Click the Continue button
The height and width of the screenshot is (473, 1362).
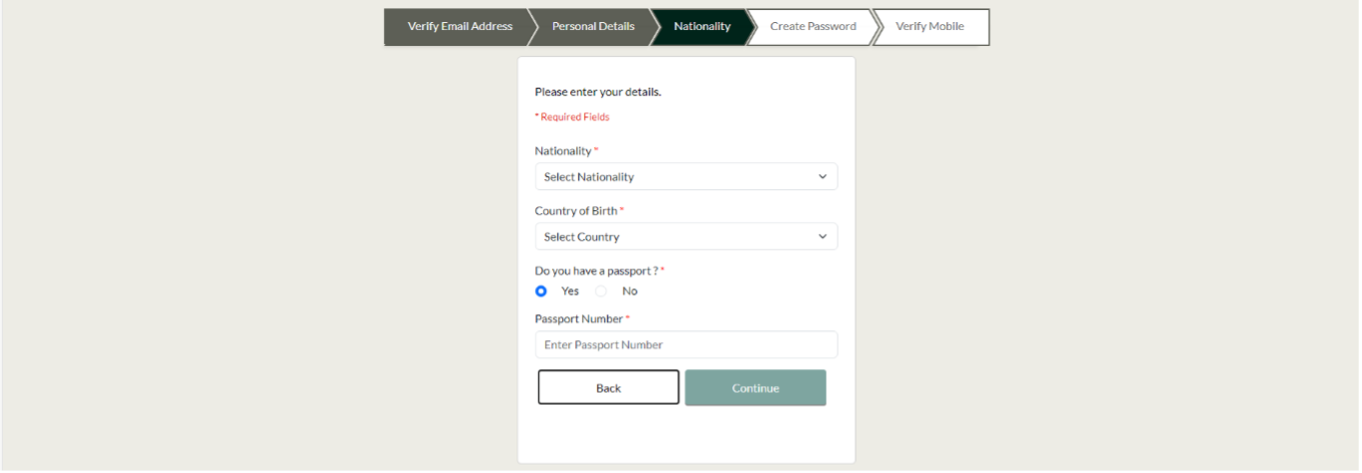click(755, 388)
